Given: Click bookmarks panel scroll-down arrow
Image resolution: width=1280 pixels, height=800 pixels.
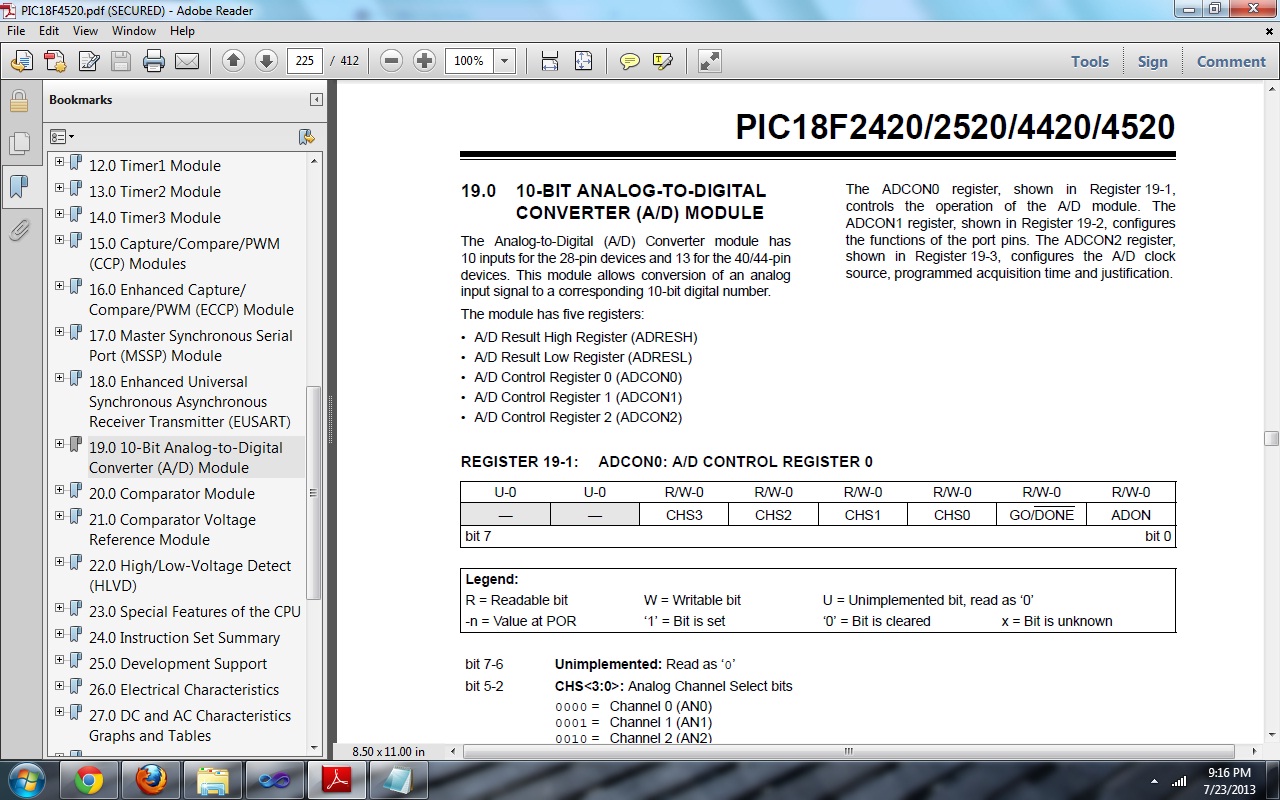Looking at the screenshot, I should click(x=313, y=746).
